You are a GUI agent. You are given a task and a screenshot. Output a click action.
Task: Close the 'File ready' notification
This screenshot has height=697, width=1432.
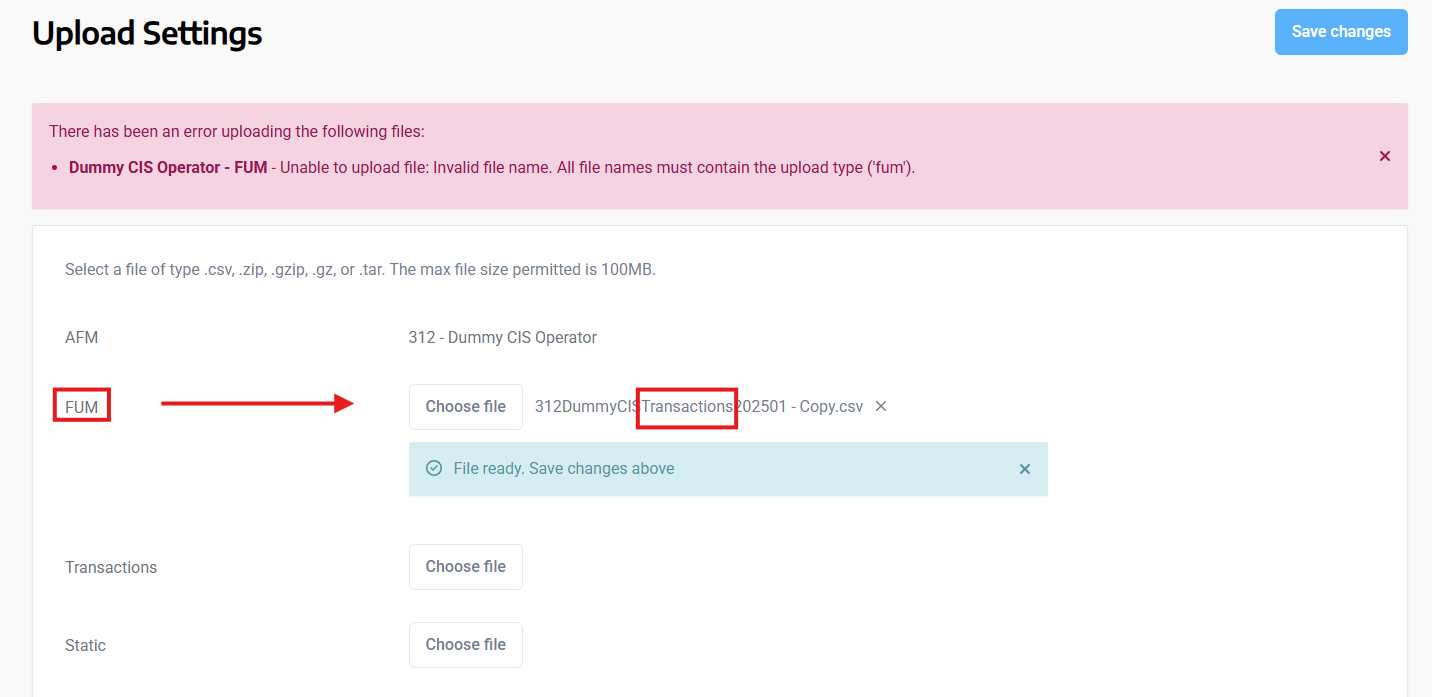(x=1025, y=469)
